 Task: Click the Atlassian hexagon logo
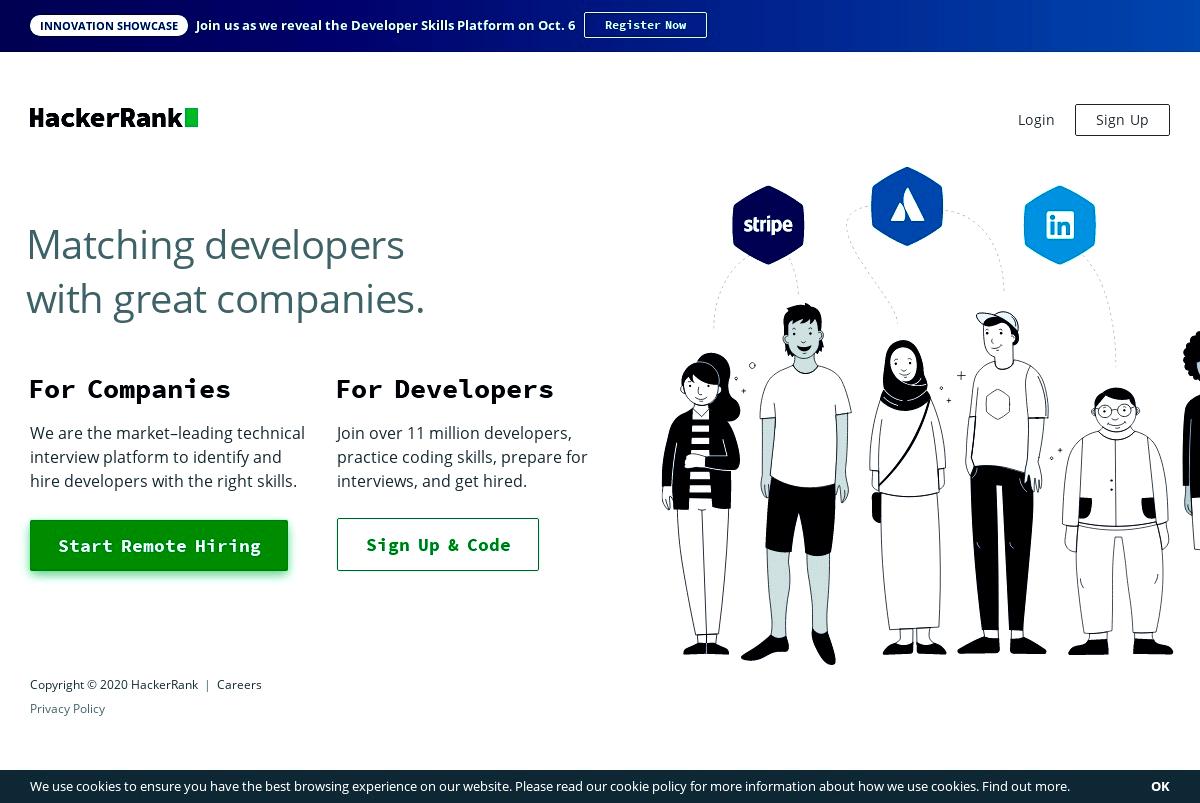tap(907, 206)
